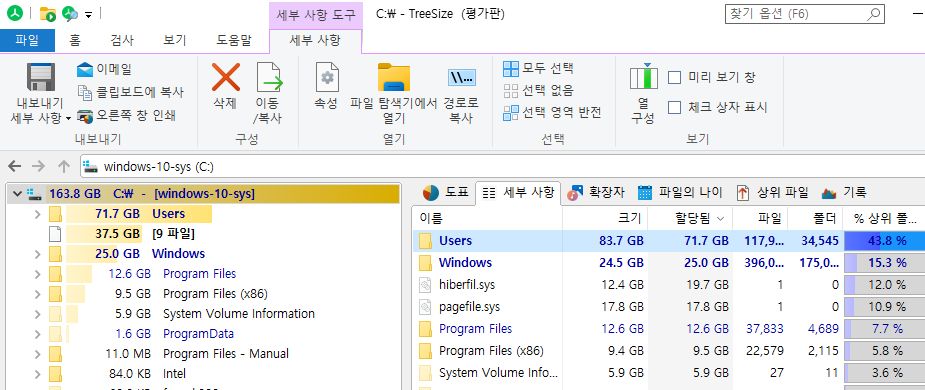Click the 15.3 % bar for Windows
This screenshot has width=925, height=390.
click(885, 263)
